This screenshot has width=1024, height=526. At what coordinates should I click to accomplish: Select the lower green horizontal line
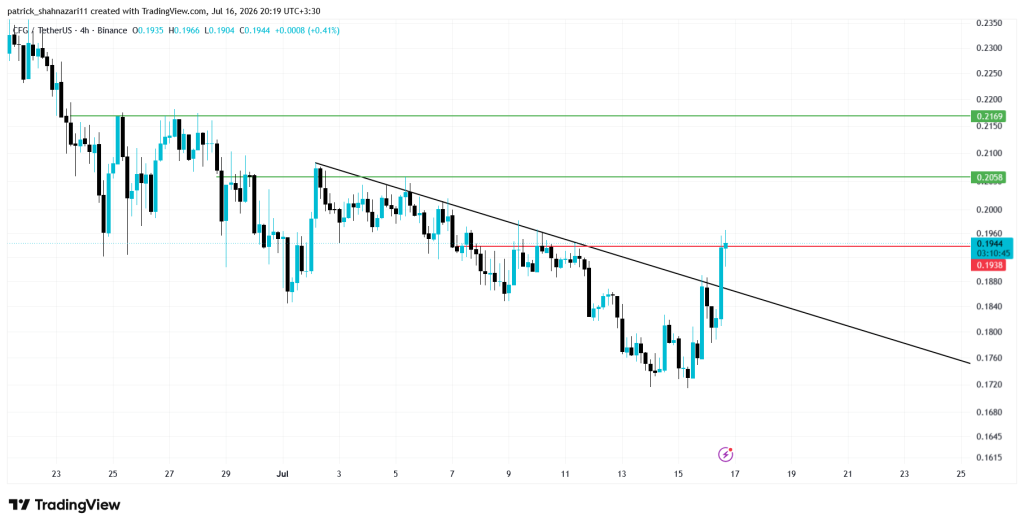click(594, 176)
